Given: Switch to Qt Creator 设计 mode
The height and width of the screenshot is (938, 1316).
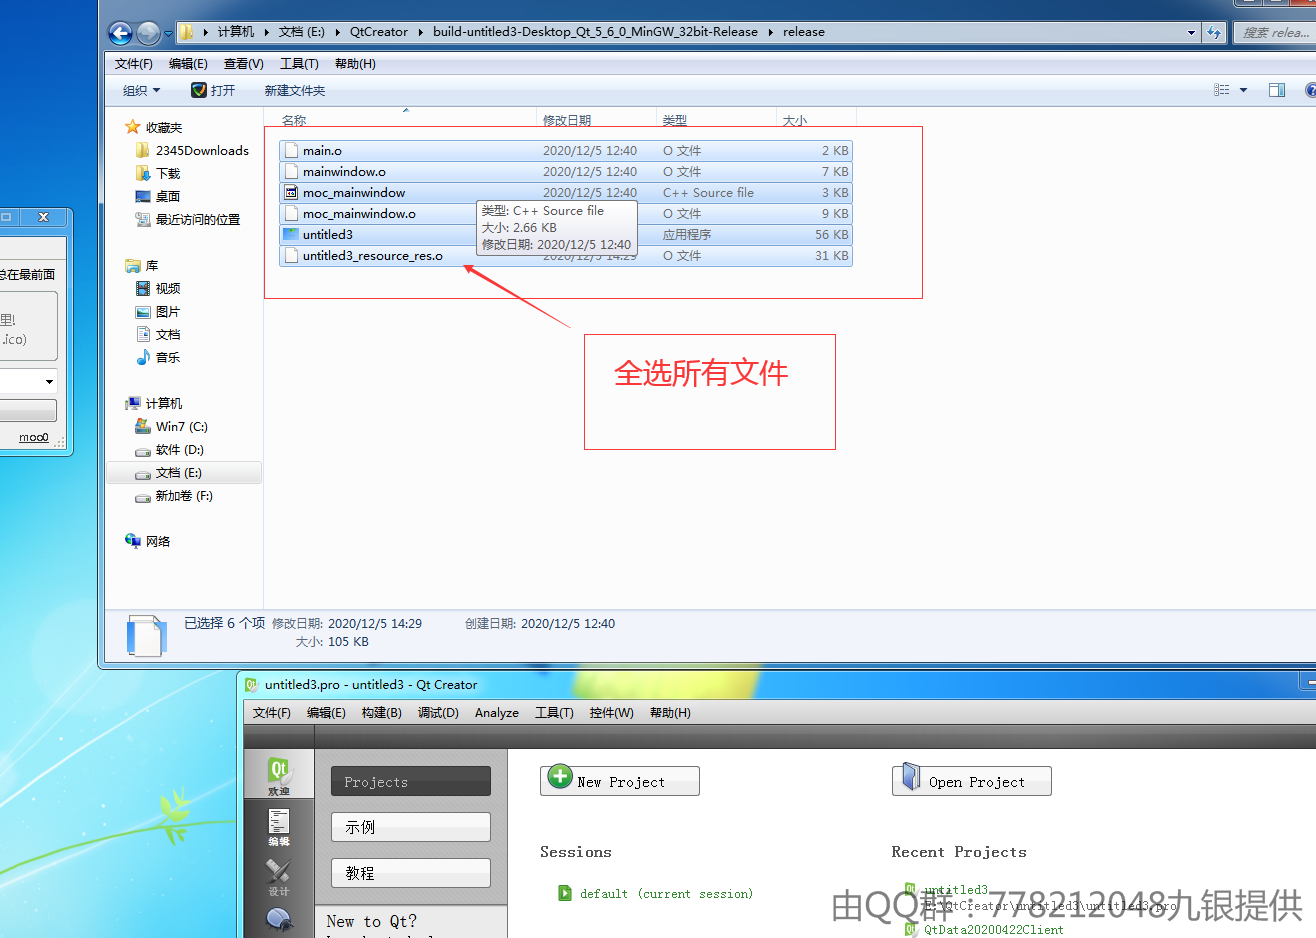Looking at the screenshot, I should (279, 877).
